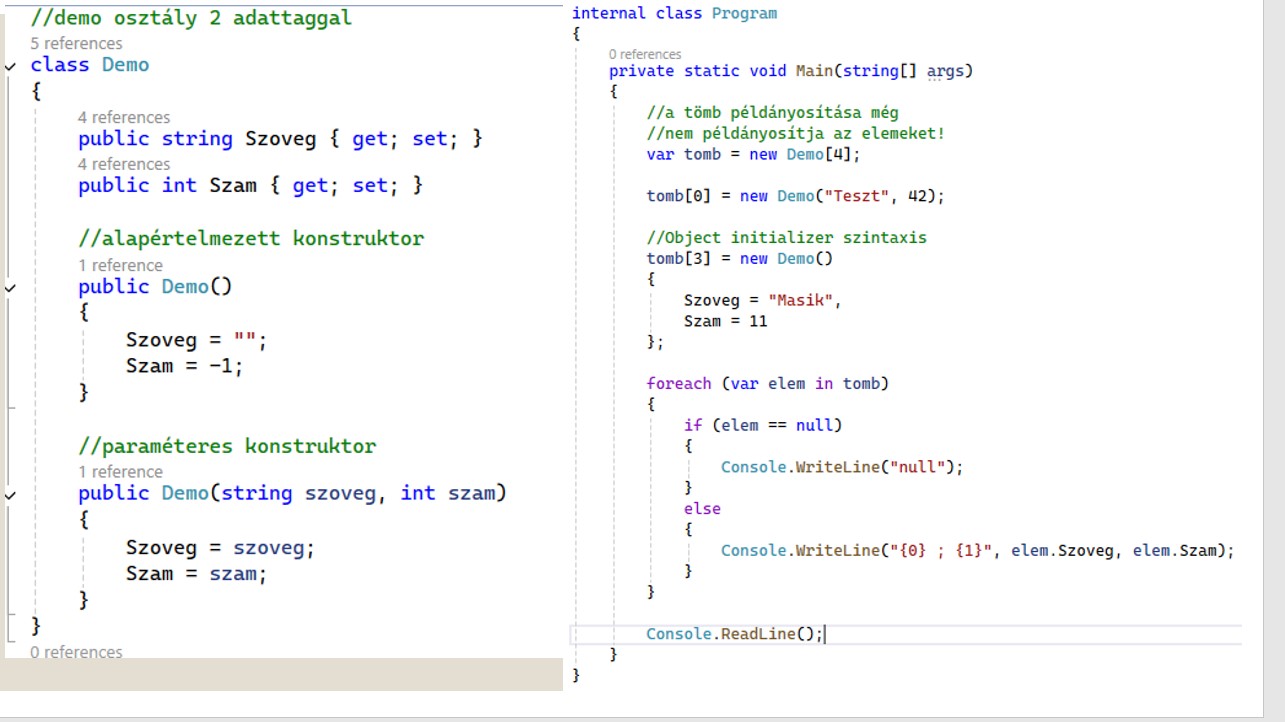Click '0 references' above the Main method
The height and width of the screenshot is (722, 1285).
click(644, 54)
